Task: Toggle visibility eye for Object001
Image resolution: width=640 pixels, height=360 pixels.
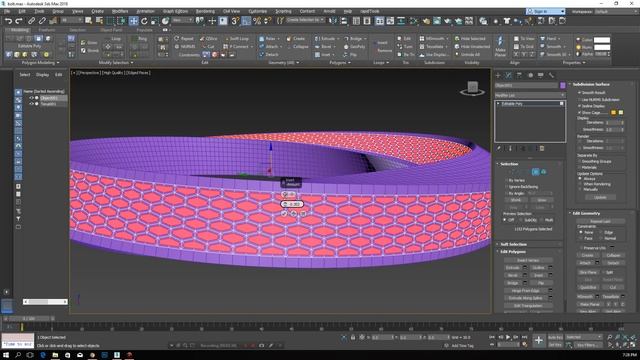Action: [31, 98]
